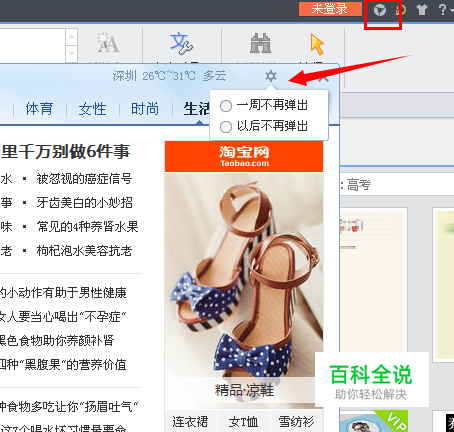Switch to the 时尚 tab
This screenshot has height=432, width=454.
pyautogui.click(x=145, y=109)
